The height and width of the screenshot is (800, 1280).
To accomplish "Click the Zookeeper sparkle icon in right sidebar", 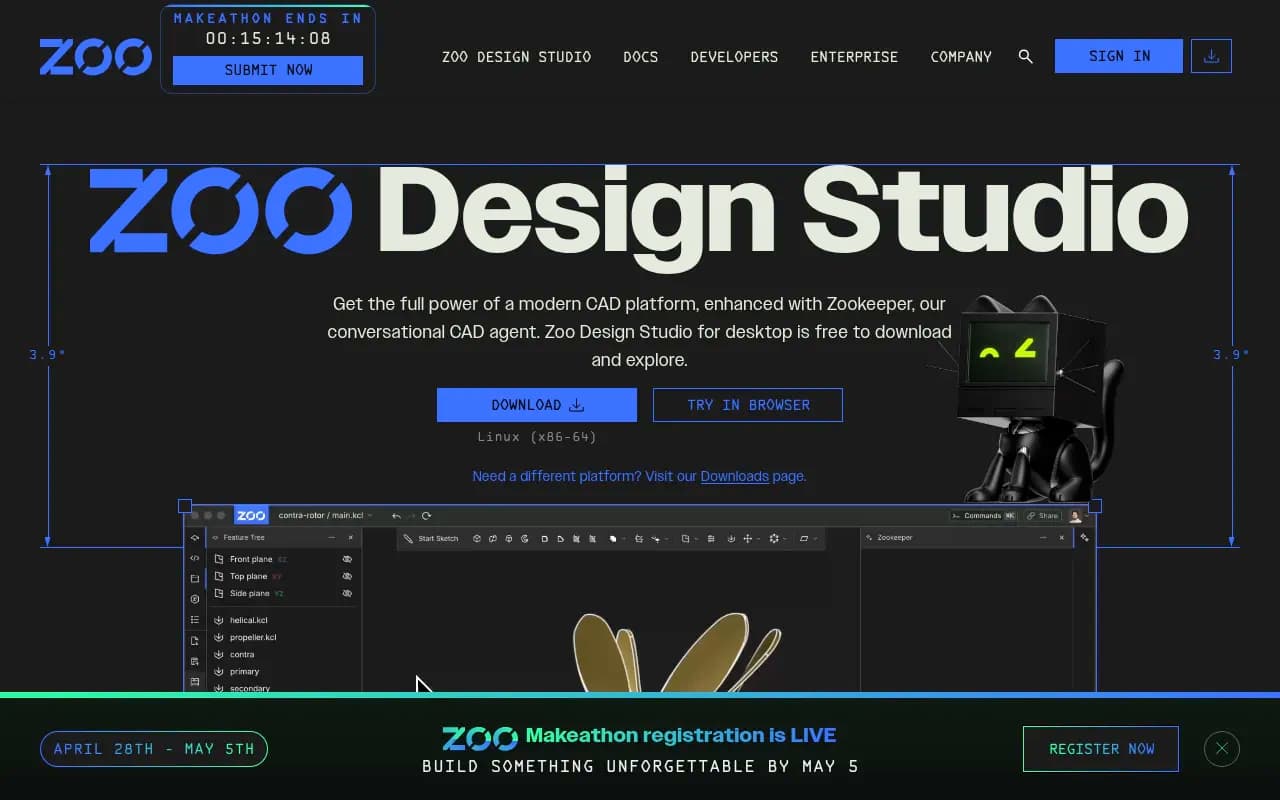I will tap(1085, 538).
